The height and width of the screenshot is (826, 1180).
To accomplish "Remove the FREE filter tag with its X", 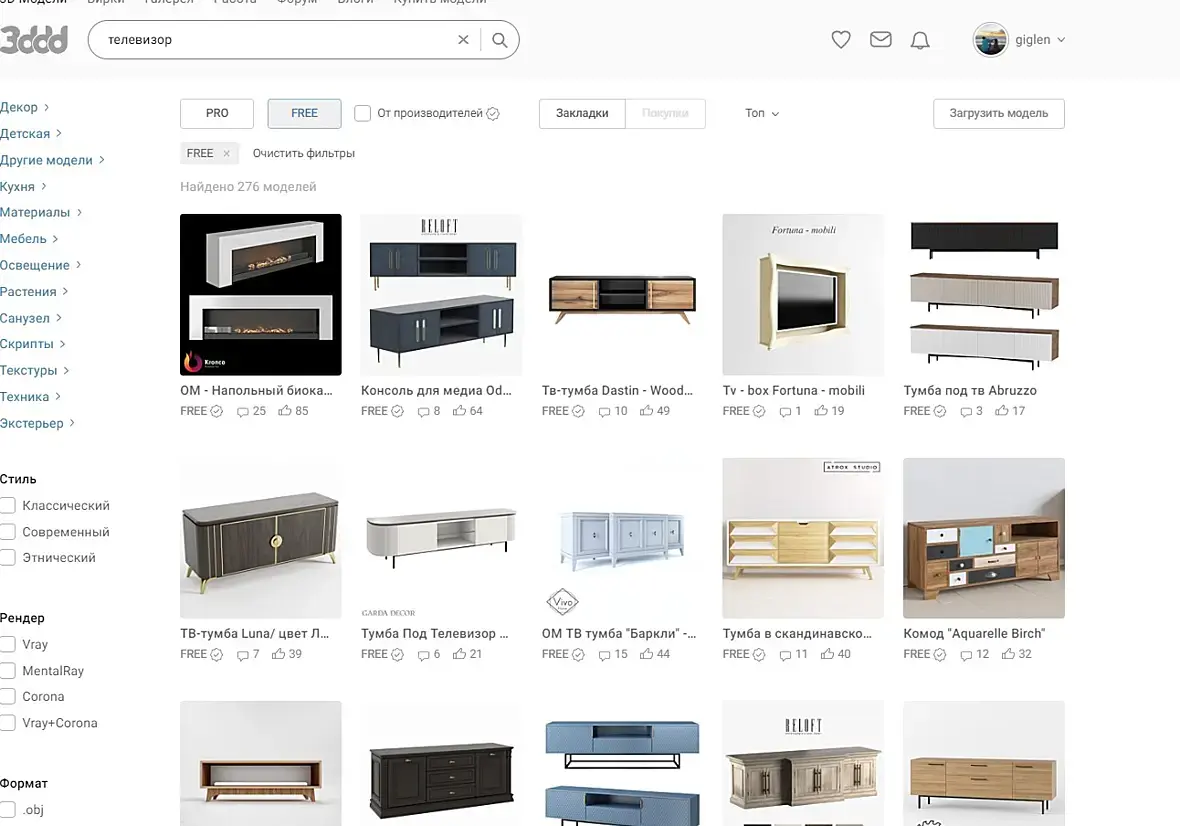I will pyautogui.click(x=227, y=153).
